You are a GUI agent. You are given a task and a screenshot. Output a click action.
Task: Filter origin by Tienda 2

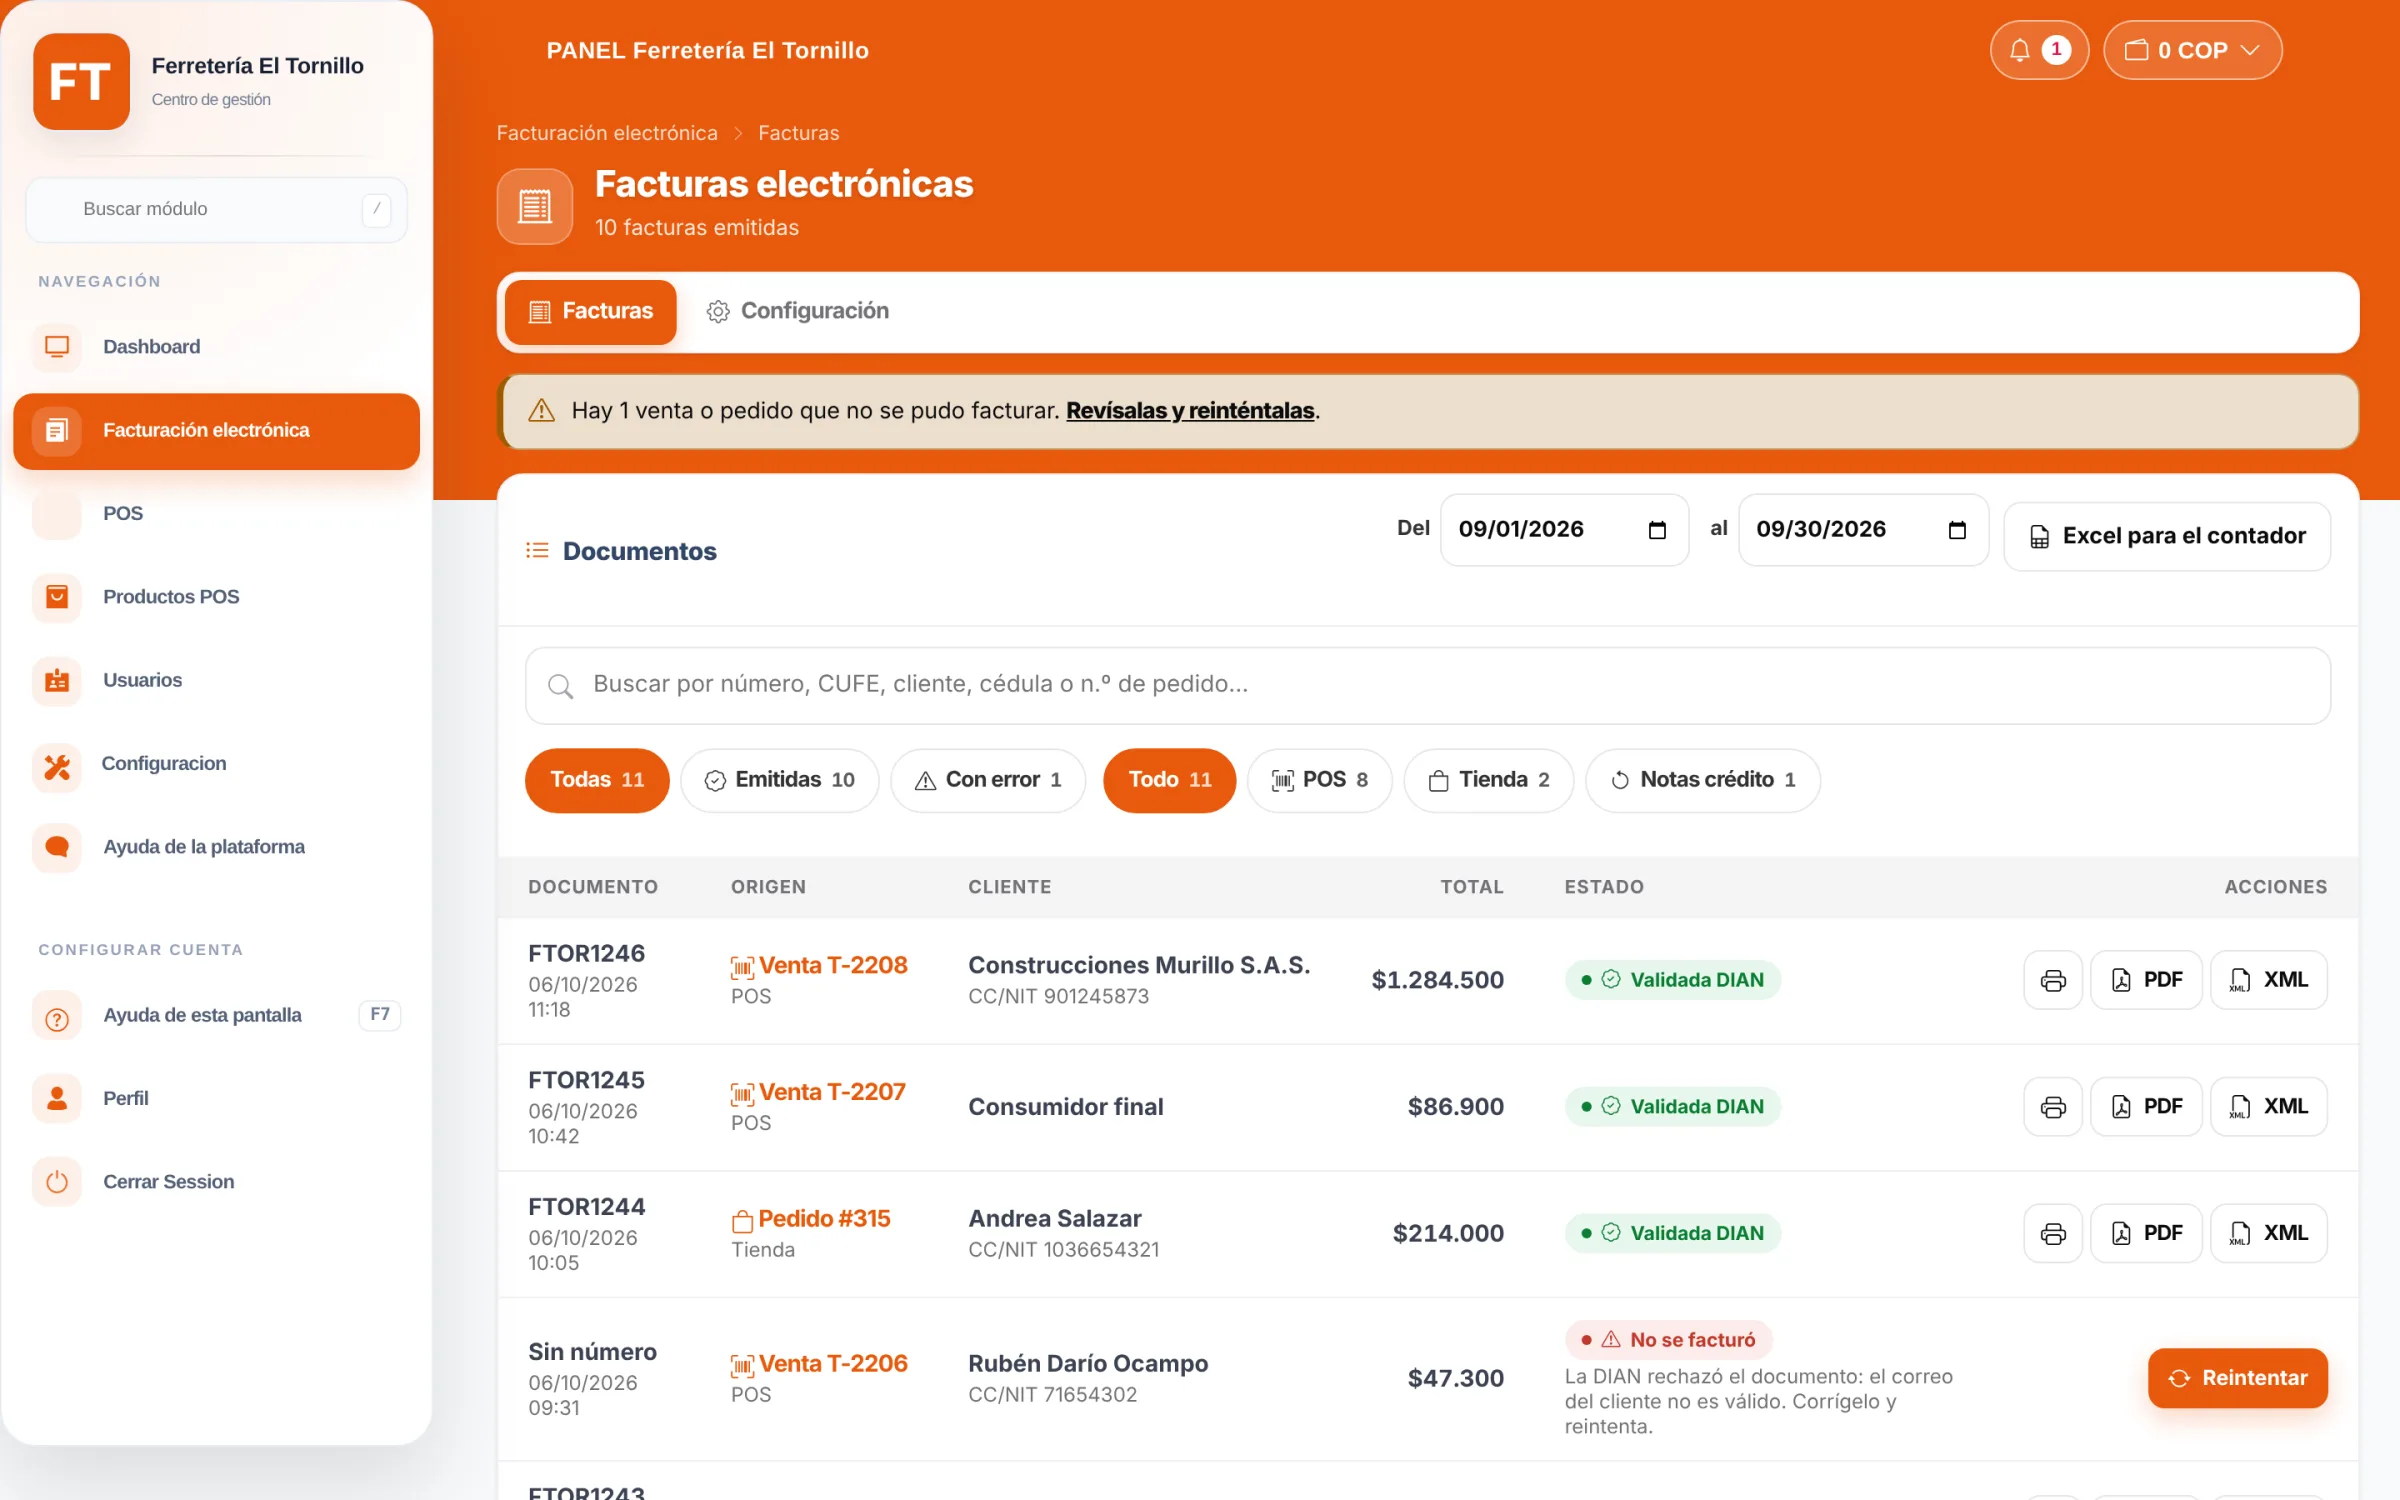click(x=1489, y=780)
